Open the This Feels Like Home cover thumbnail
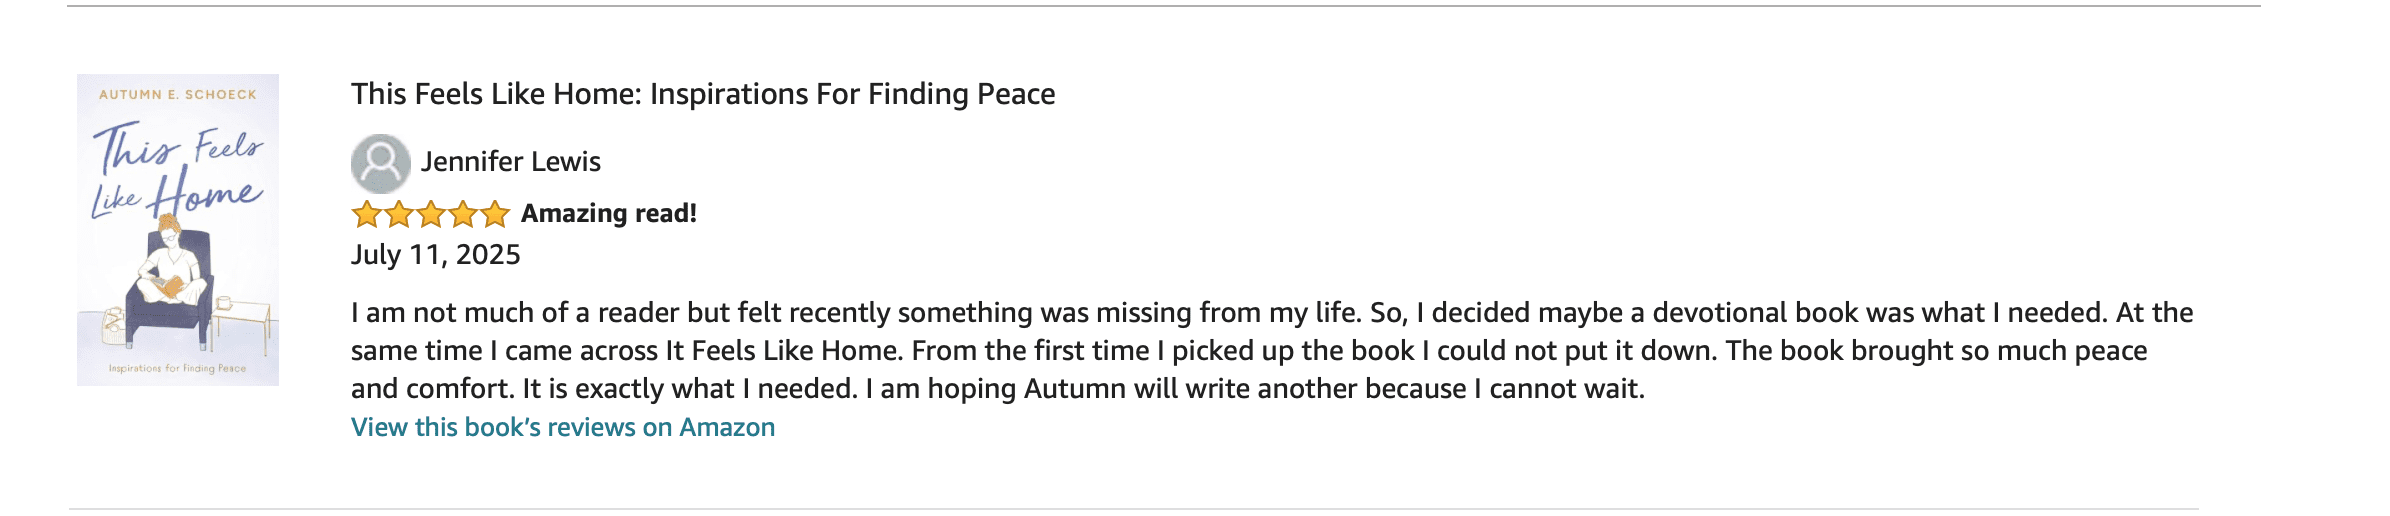This screenshot has height=516, width=2390. tap(178, 229)
